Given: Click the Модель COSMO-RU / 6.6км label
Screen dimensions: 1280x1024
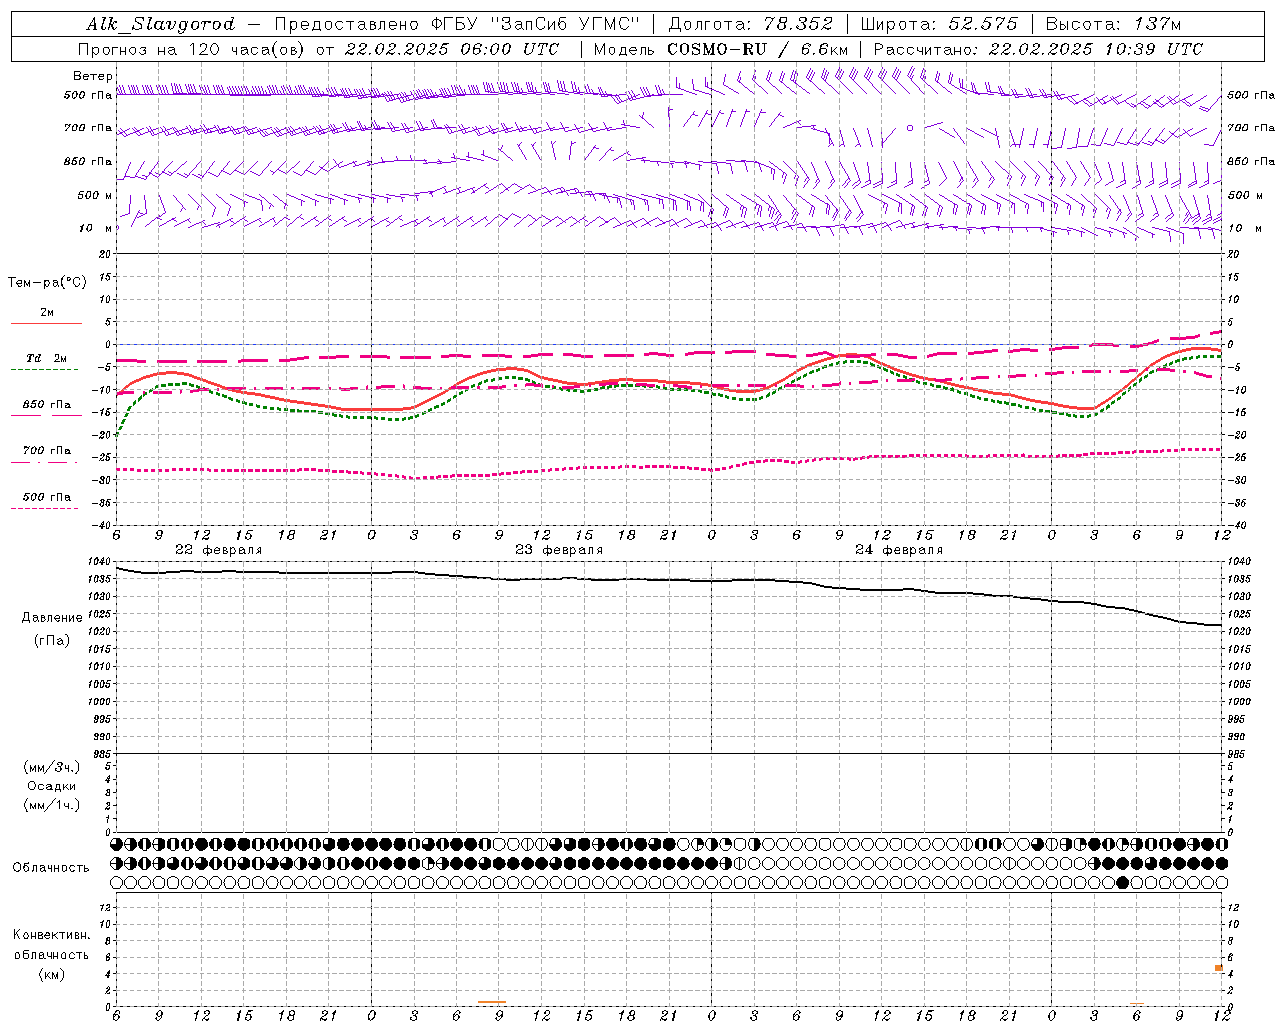Looking at the screenshot, I should coord(721,49).
